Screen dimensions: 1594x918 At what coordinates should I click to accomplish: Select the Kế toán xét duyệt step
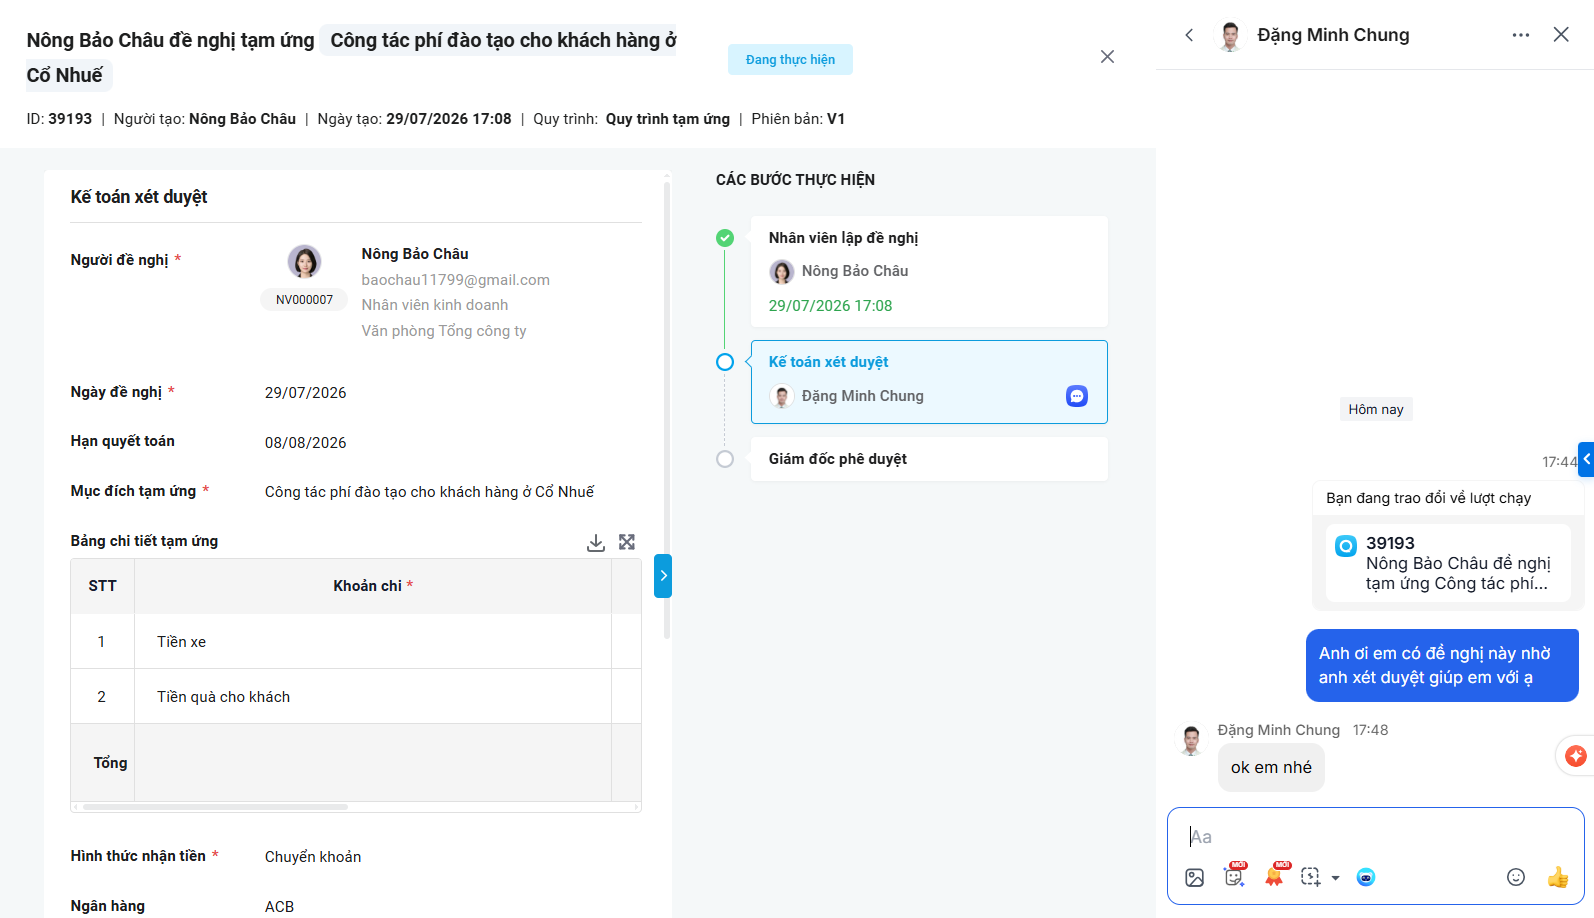(x=929, y=382)
